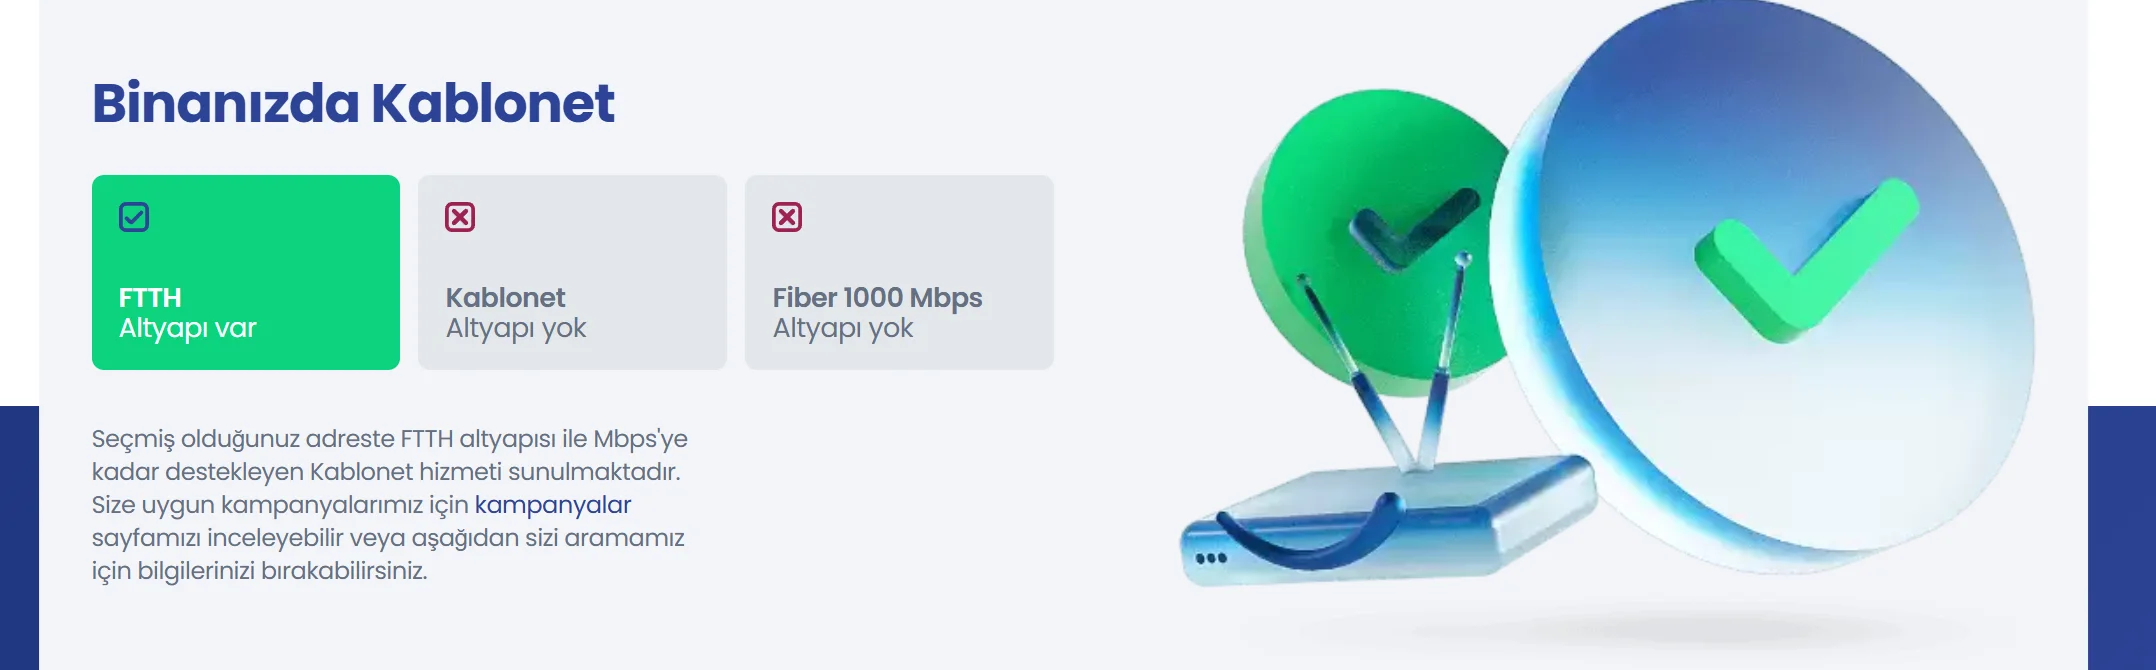Click the dark blue band on the left edge
Image resolution: width=2156 pixels, height=670 pixels.
(19, 538)
